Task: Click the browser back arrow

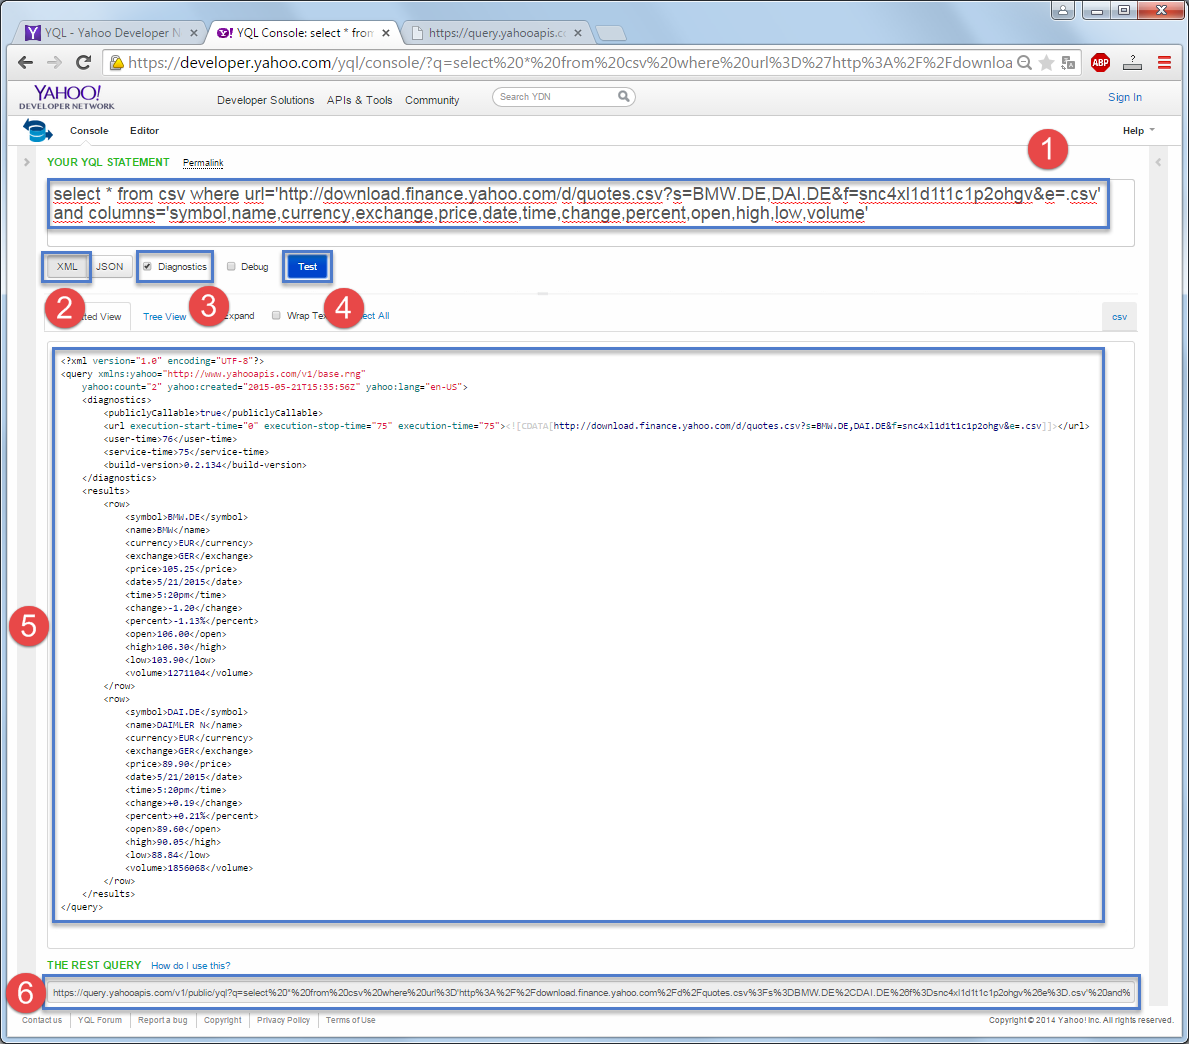Action: (25, 63)
